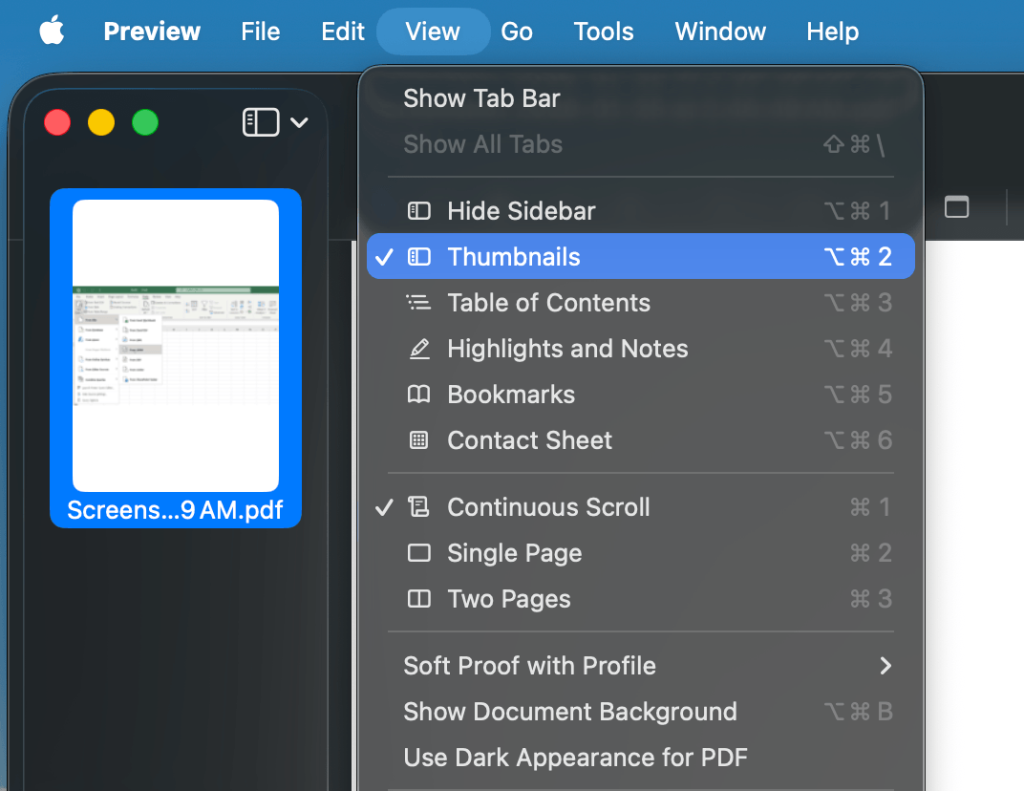Toggle Show Document Background
This screenshot has width=1024, height=791.
point(570,712)
